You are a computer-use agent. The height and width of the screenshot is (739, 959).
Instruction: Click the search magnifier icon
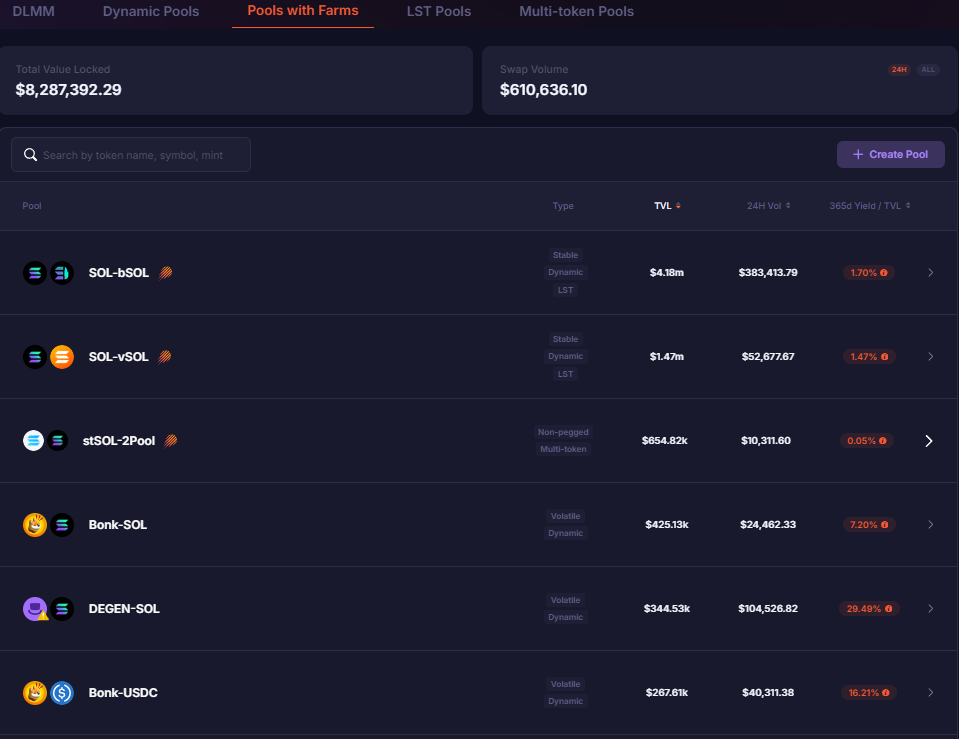click(x=30, y=155)
